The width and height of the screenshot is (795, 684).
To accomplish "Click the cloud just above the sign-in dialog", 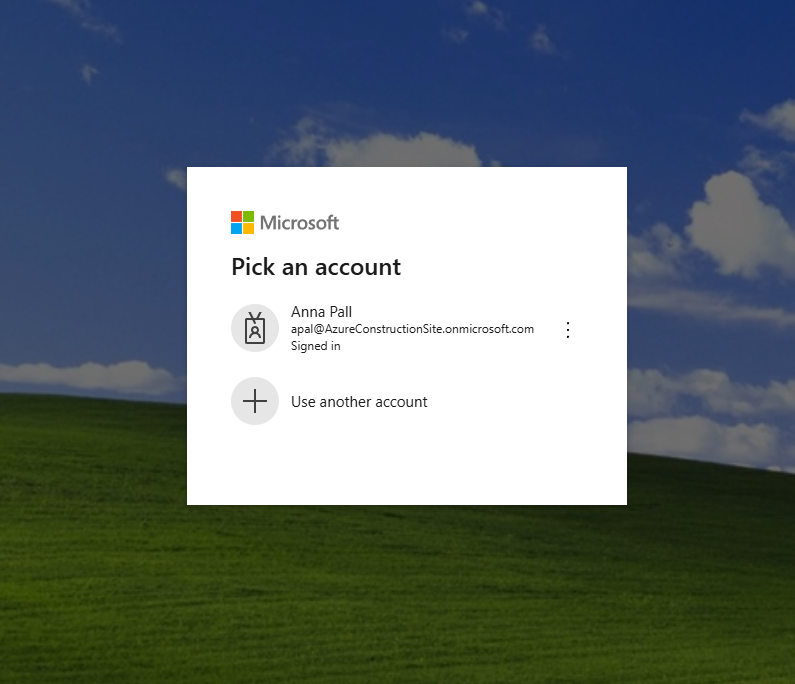I will tap(400, 150).
